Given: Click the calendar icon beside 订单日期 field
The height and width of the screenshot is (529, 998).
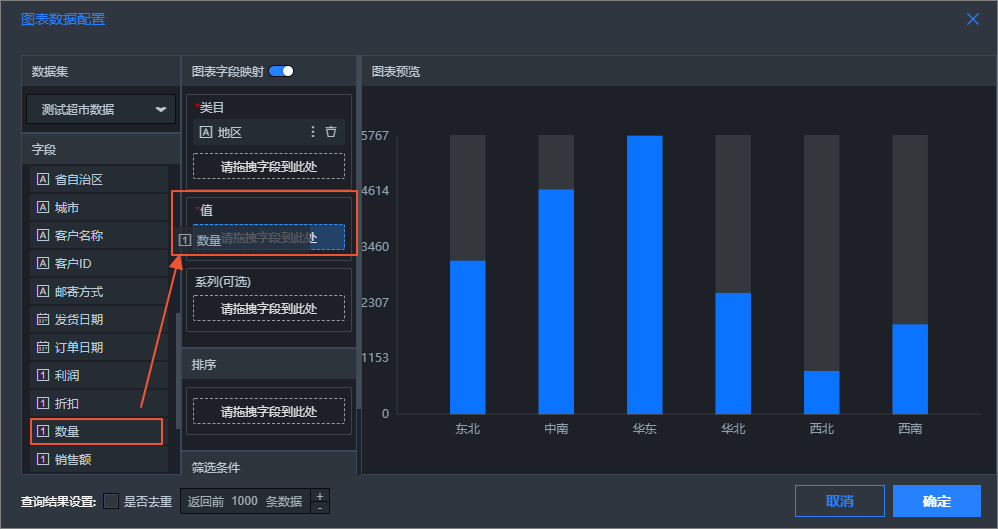Looking at the screenshot, I should click(43, 348).
